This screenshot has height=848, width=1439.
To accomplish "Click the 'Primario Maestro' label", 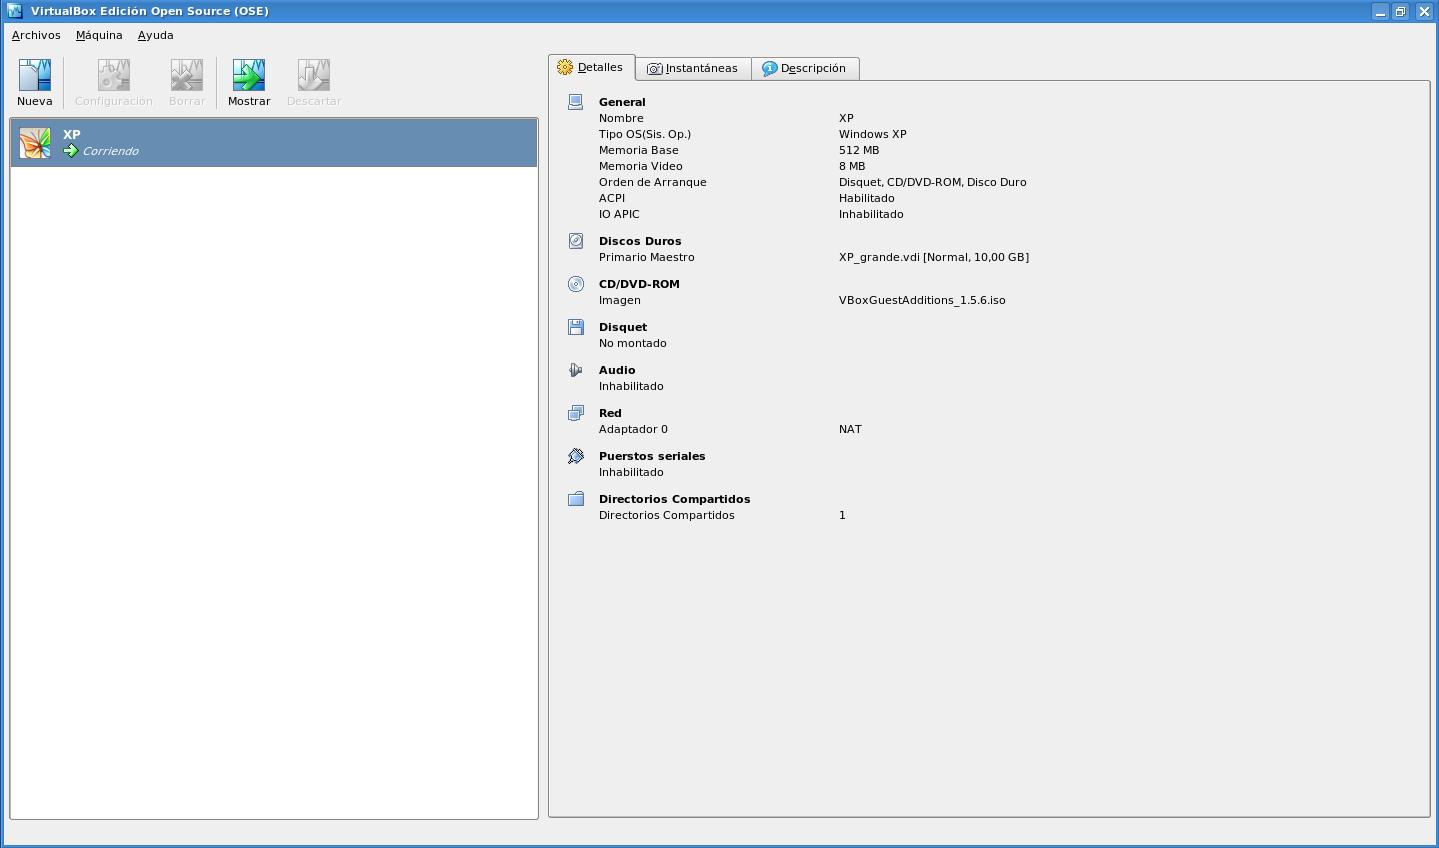I will coord(647,257).
